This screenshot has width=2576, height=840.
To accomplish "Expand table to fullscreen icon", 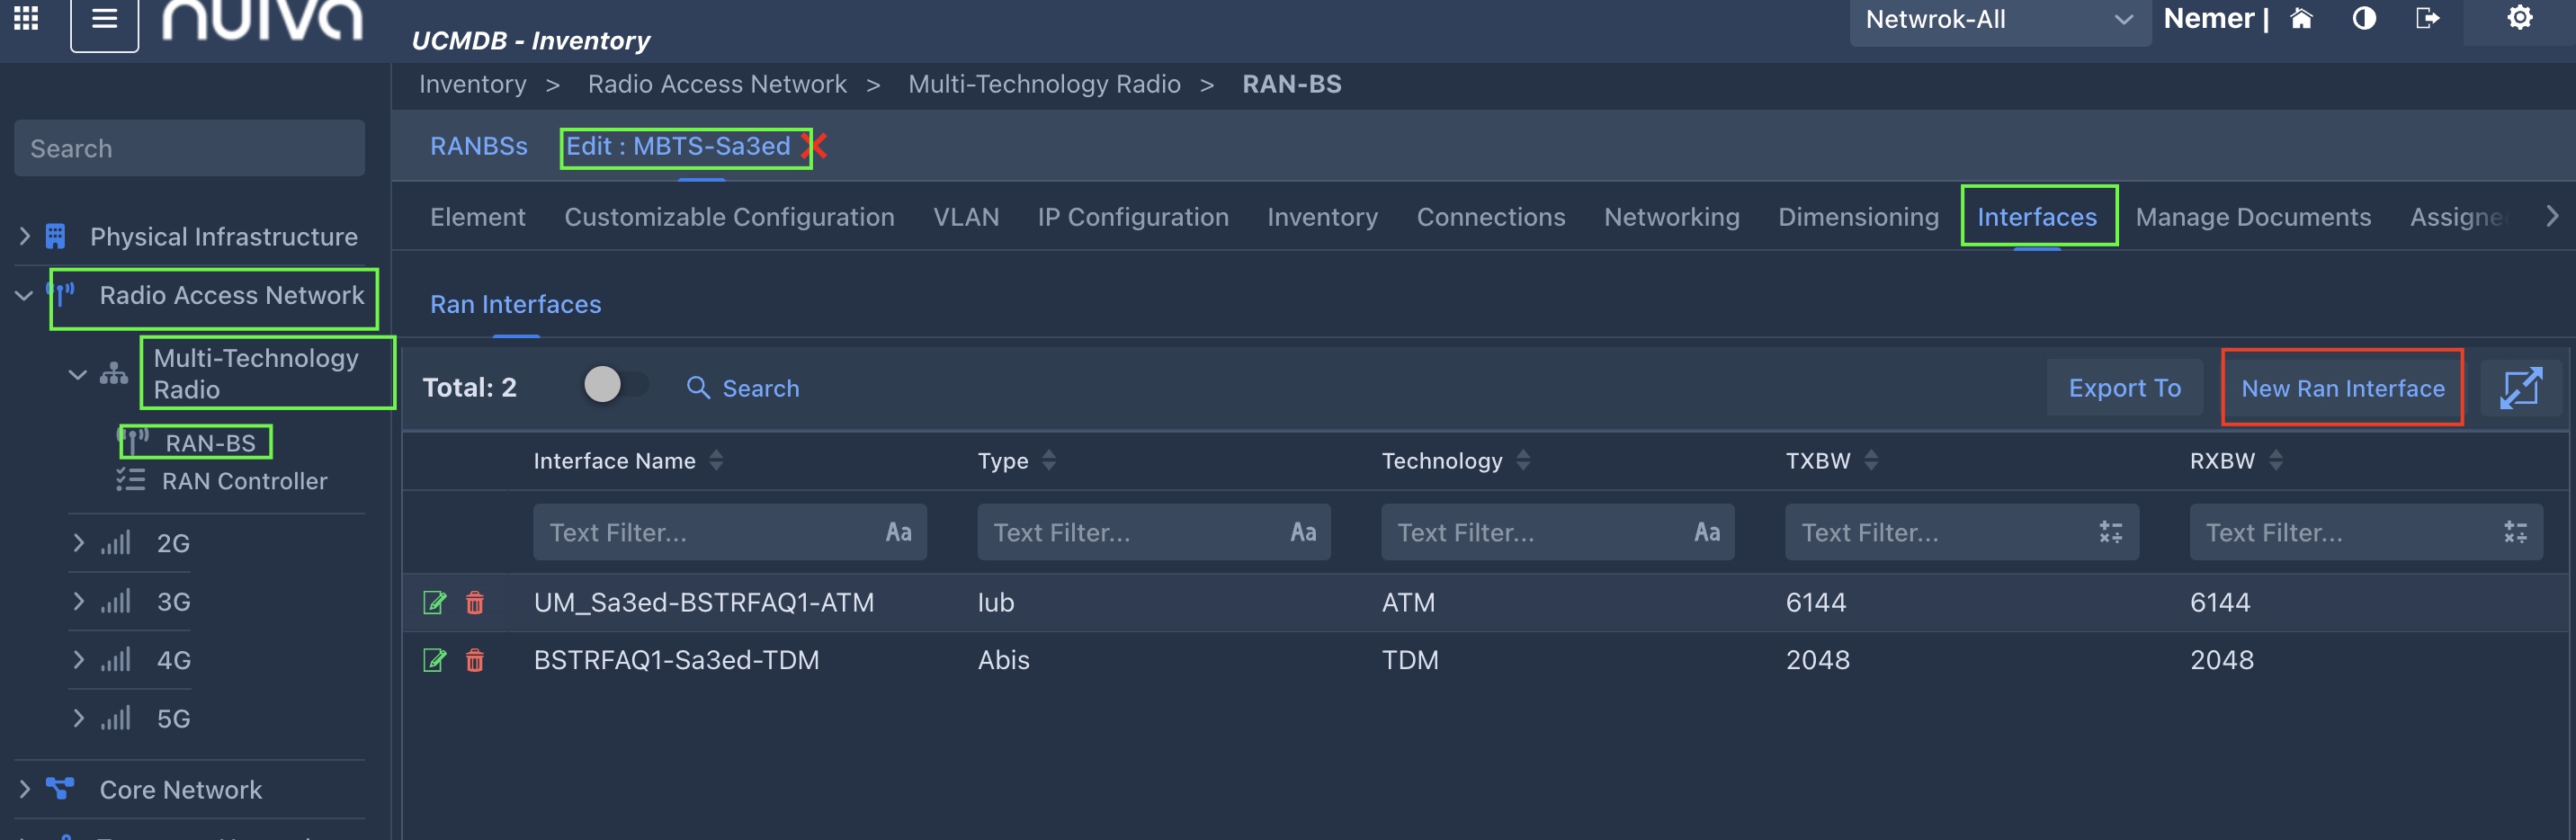I will click(x=2520, y=388).
